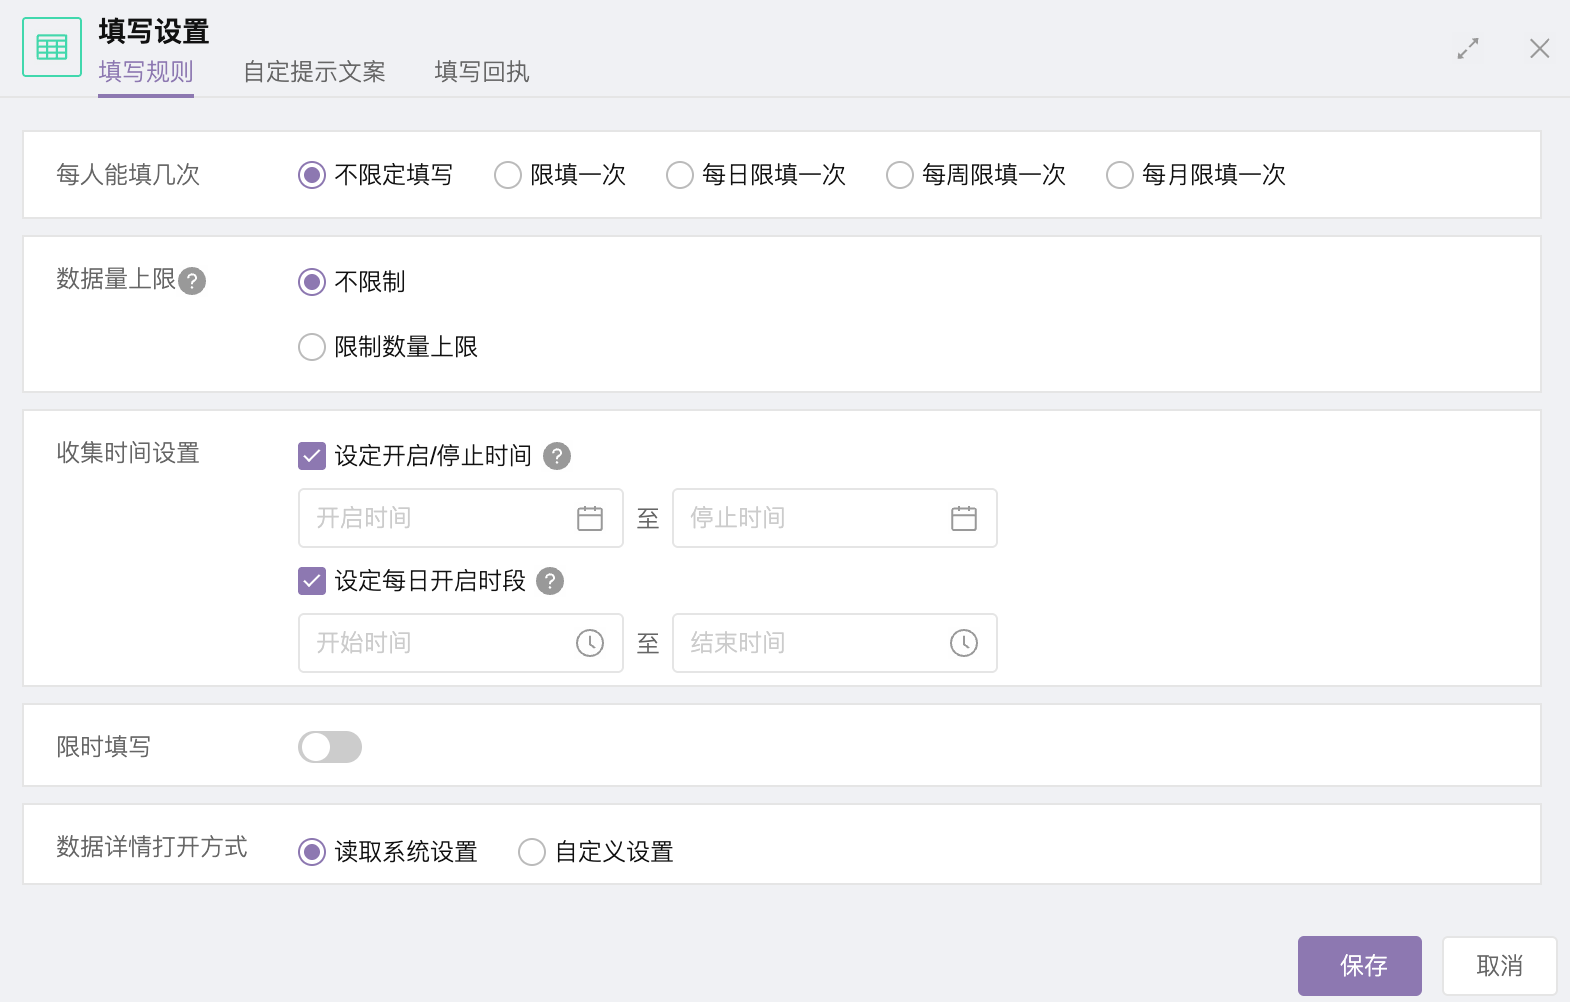The width and height of the screenshot is (1570, 1002).
Task: Uncheck 设定每日开启时段 checkbox
Action: (312, 581)
